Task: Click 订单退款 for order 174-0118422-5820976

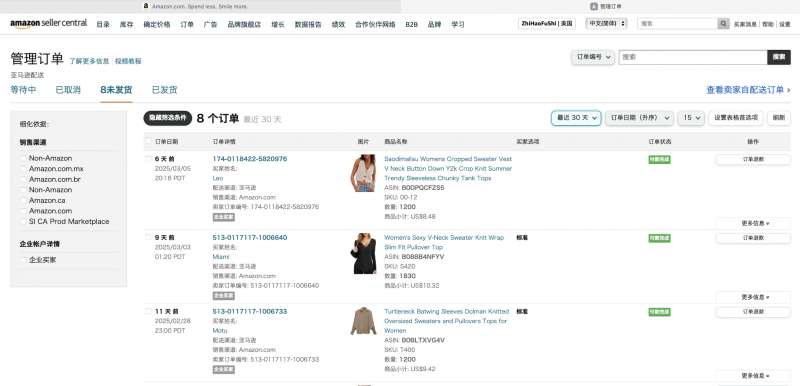Action: click(x=753, y=160)
